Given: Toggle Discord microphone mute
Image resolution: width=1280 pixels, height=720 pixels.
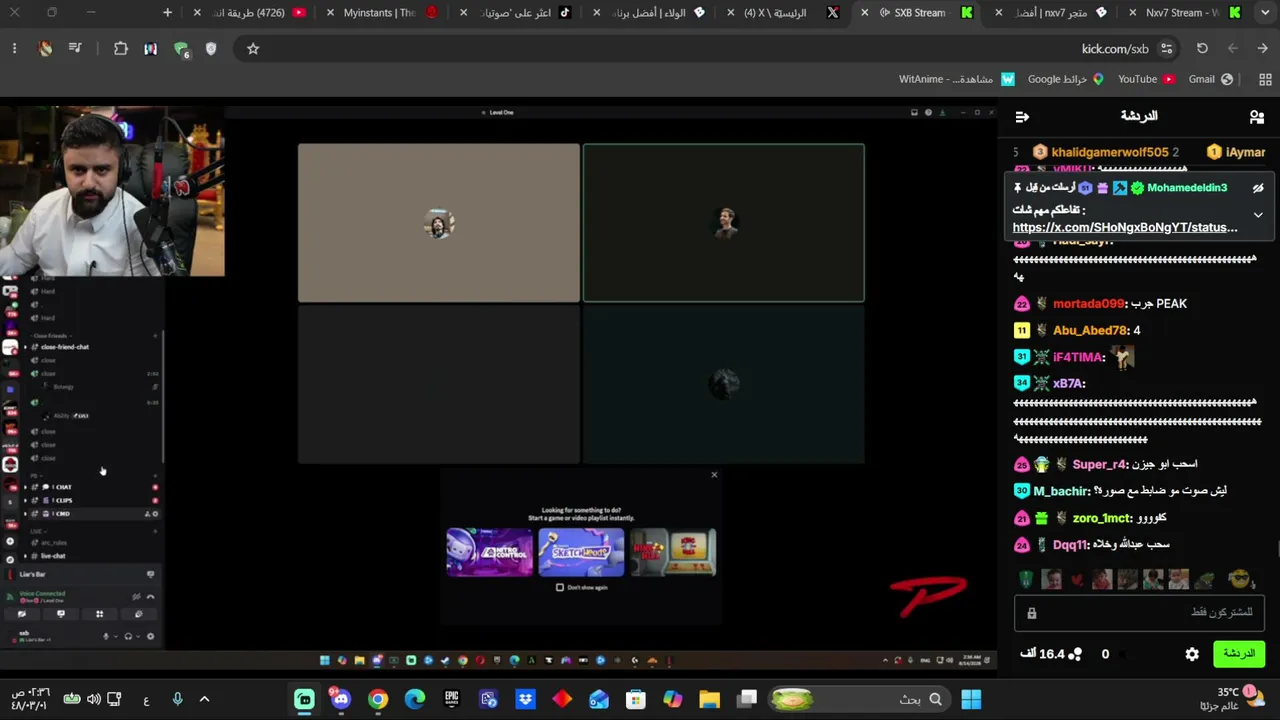Looking at the screenshot, I should click(x=106, y=636).
